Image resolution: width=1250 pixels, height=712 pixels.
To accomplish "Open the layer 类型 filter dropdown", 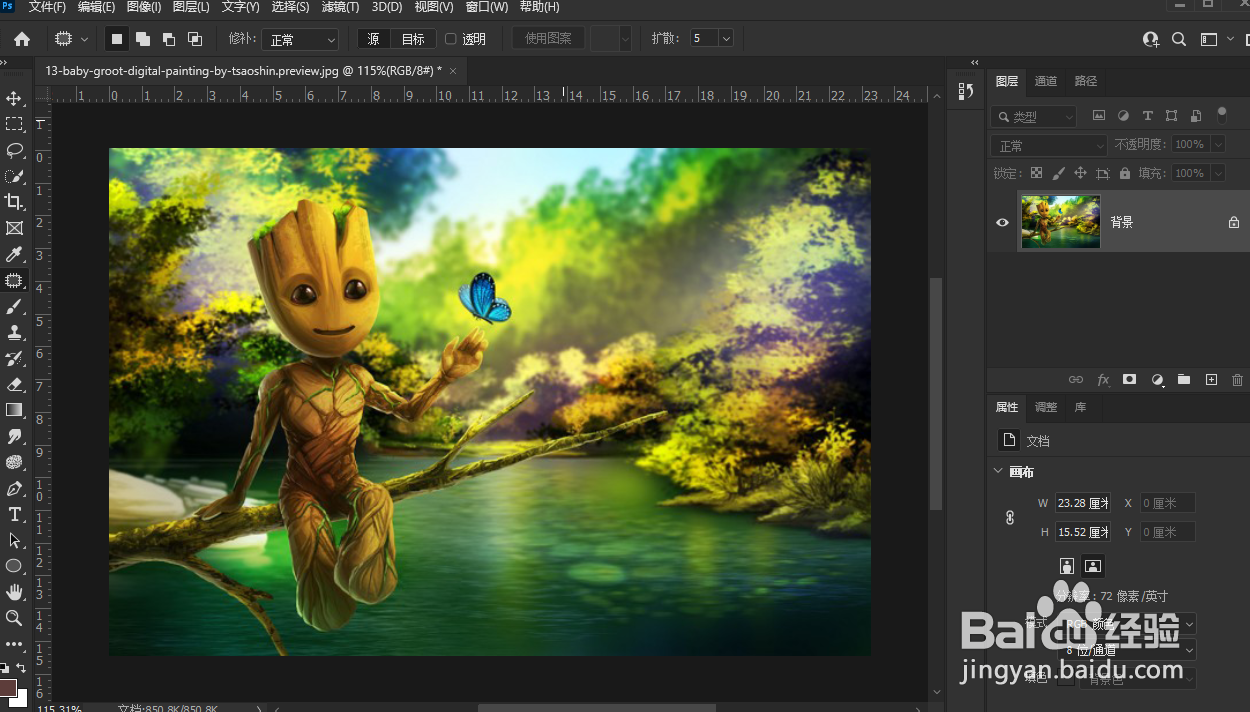I will (1033, 116).
